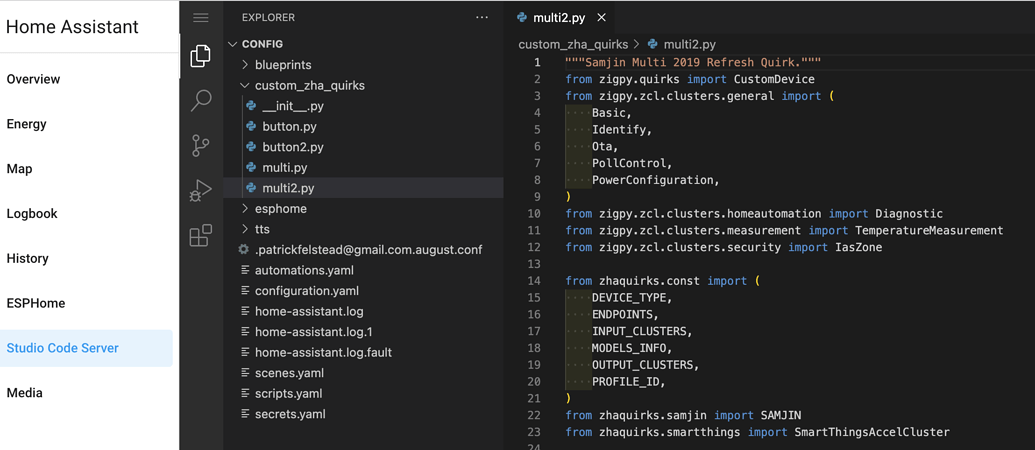The height and width of the screenshot is (450, 1035).
Task: Close the multi2.py editor tab
Action: 601,18
